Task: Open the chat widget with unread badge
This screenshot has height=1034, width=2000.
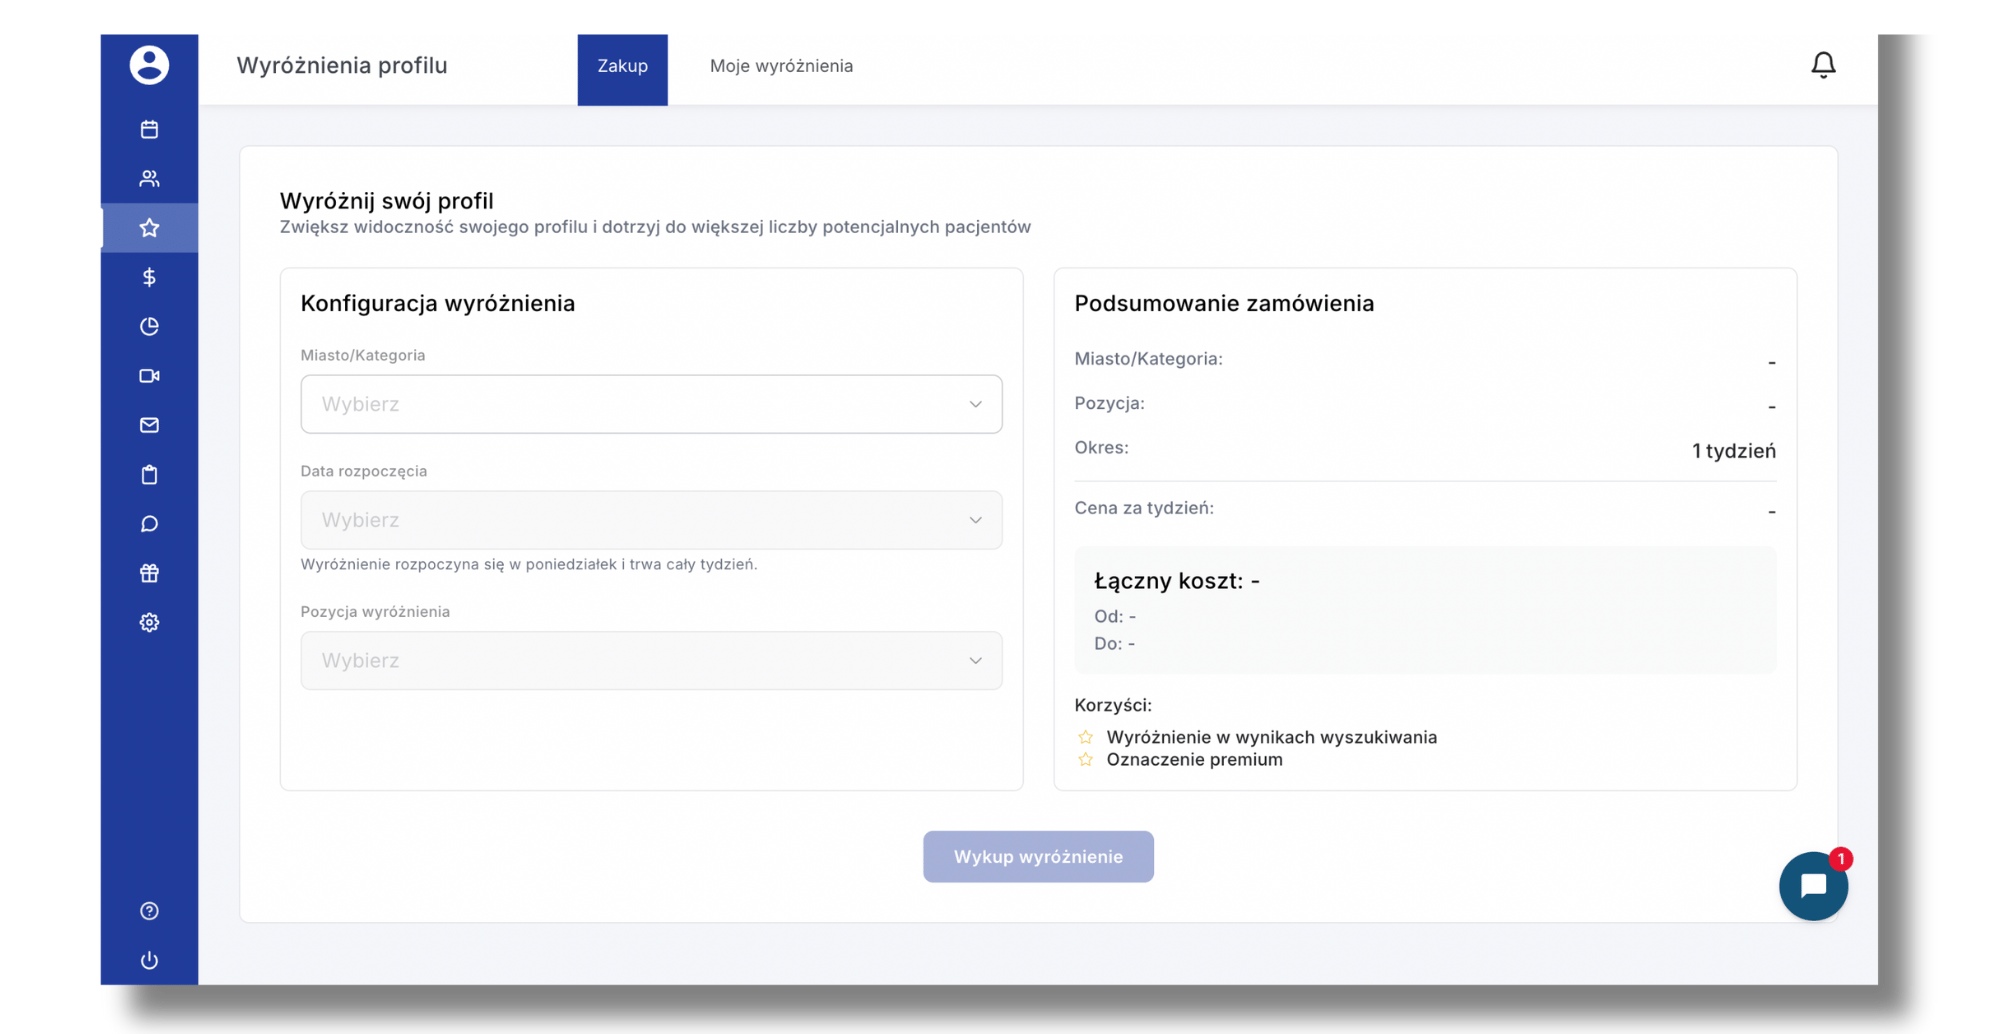Action: 1813,886
